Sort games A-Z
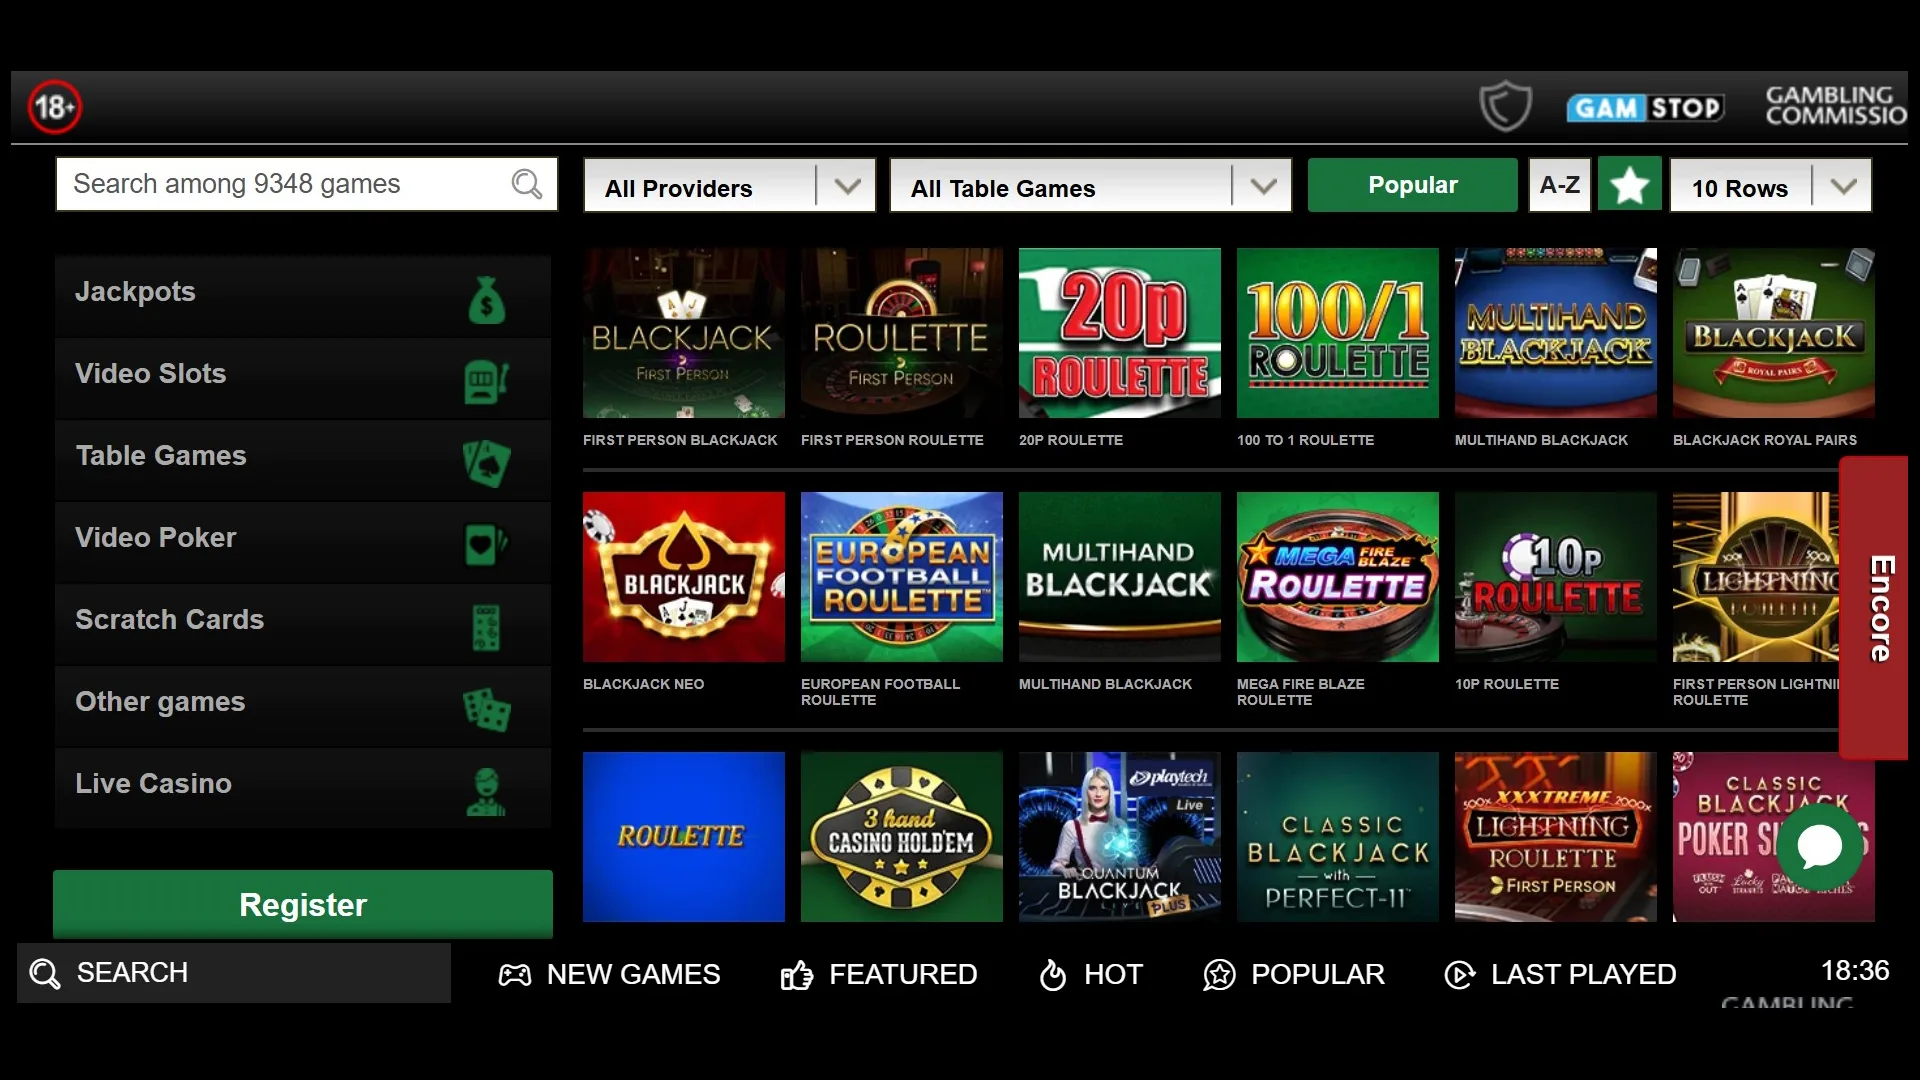 pos(1560,185)
